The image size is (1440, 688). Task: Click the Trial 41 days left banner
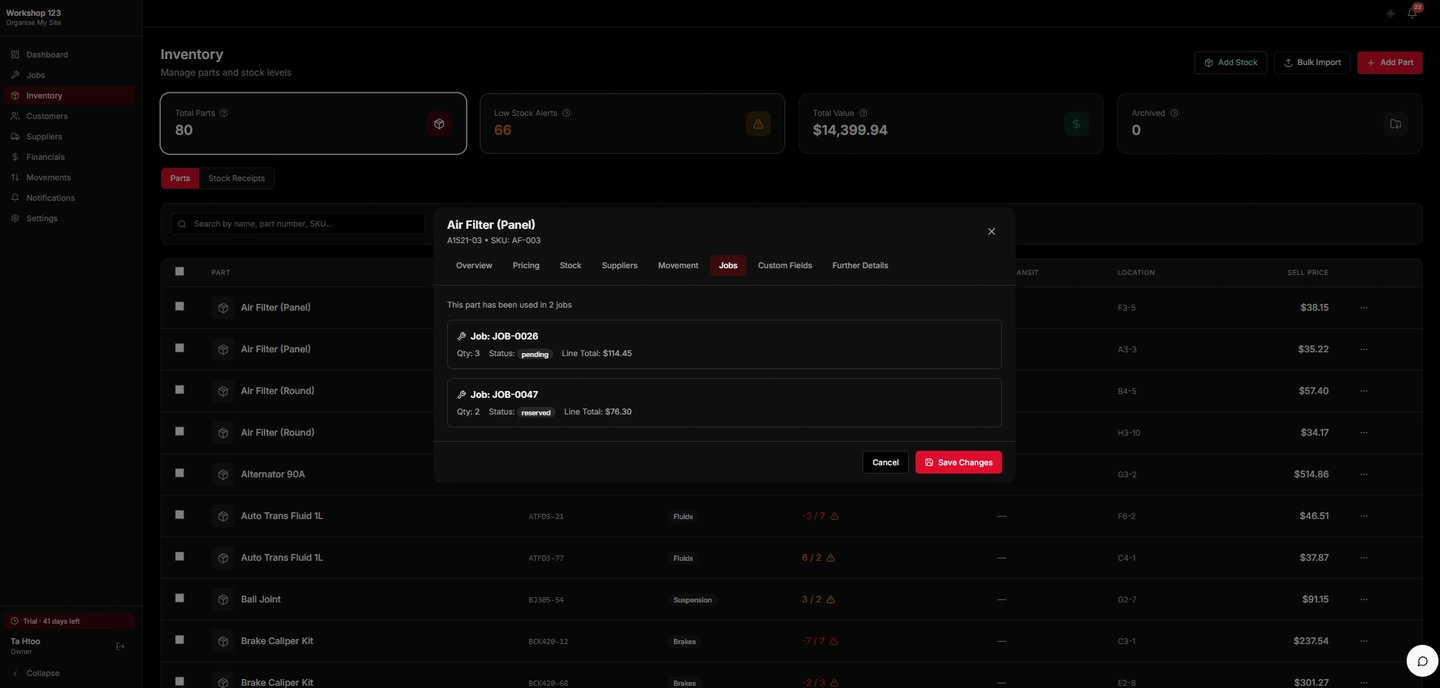click(x=70, y=621)
